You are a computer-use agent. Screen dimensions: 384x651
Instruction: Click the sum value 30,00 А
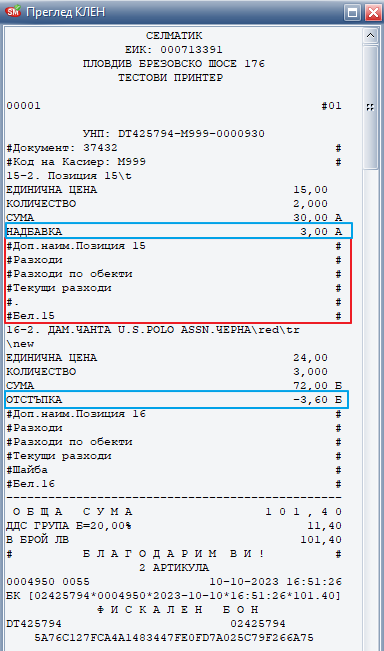point(318,218)
